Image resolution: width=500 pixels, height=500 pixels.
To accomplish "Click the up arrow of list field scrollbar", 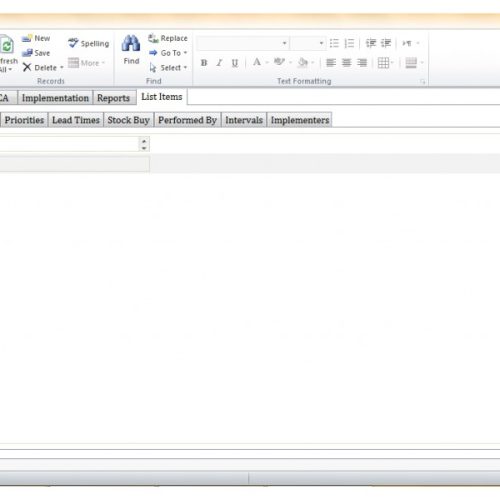I will [144, 141].
